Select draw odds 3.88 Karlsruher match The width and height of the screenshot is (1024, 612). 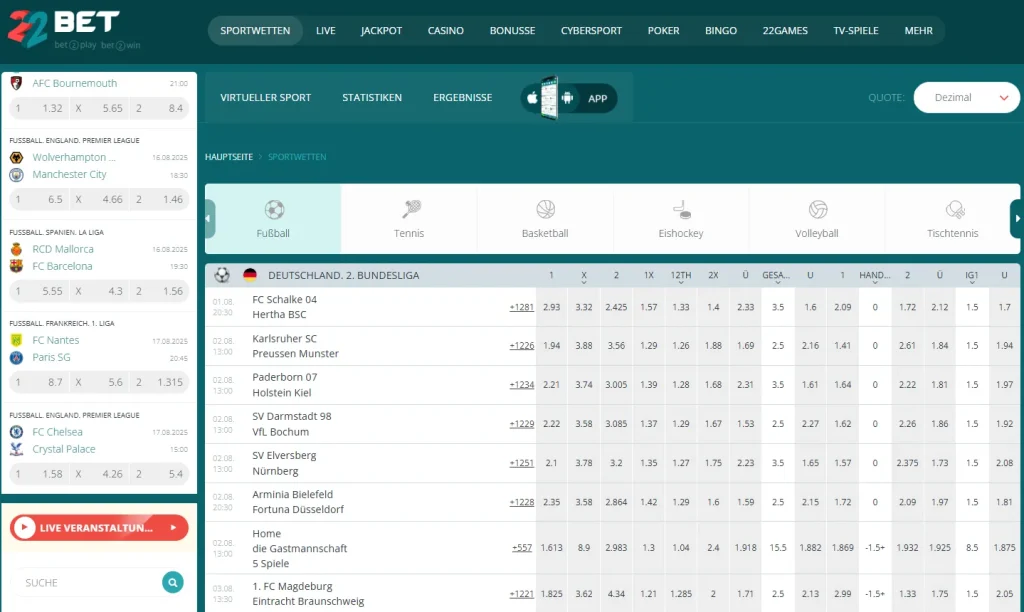(x=584, y=346)
